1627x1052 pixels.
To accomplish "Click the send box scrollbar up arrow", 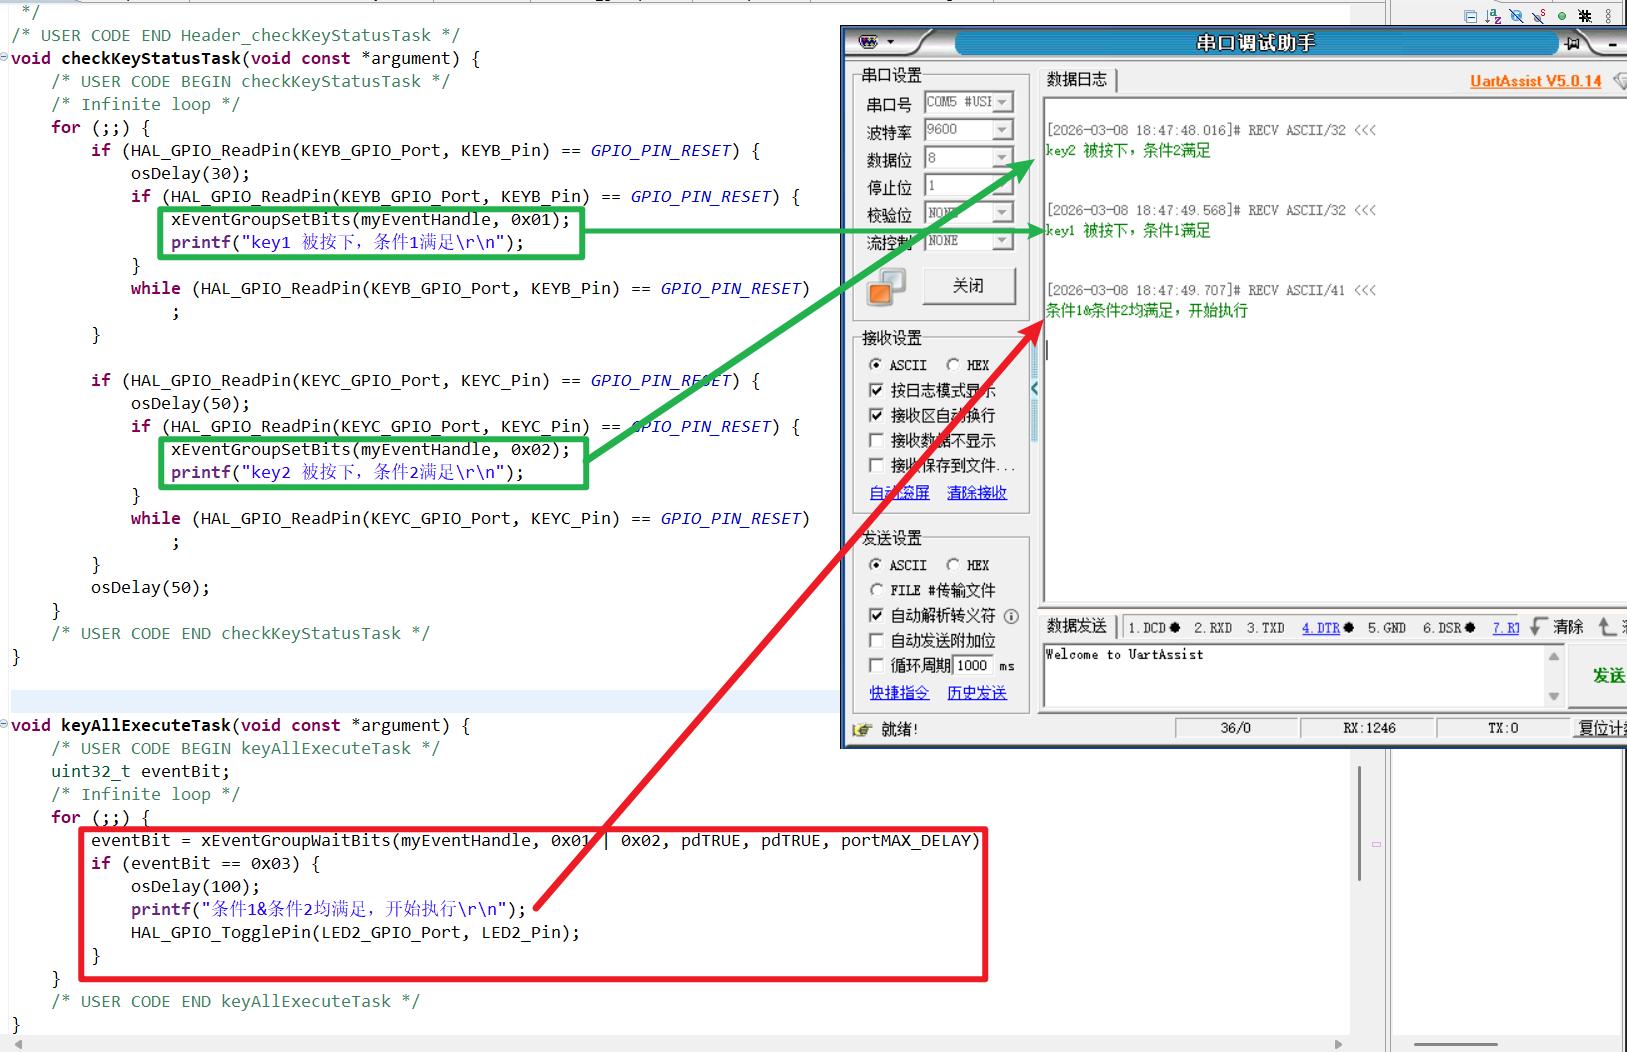I will tap(1553, 656).
